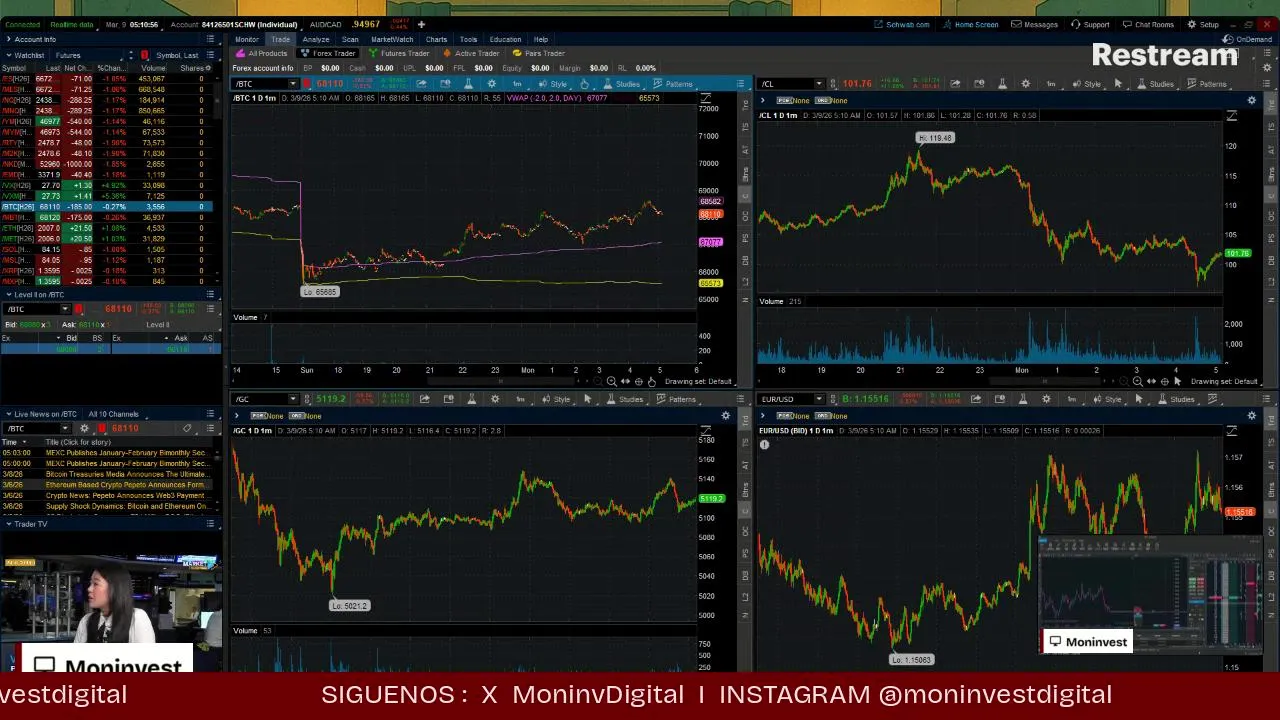Select the highlighted /BTC watchlist row
The height and width of the screenshot is (720, 1280).
point(106,206)
